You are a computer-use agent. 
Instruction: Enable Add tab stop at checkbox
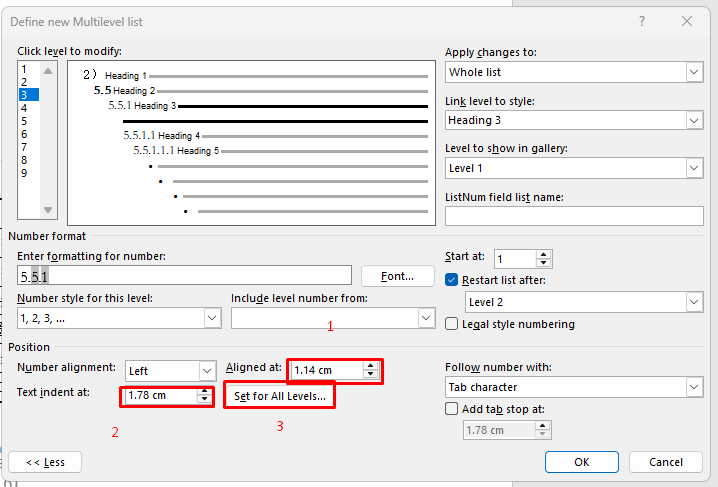point(453,408)
